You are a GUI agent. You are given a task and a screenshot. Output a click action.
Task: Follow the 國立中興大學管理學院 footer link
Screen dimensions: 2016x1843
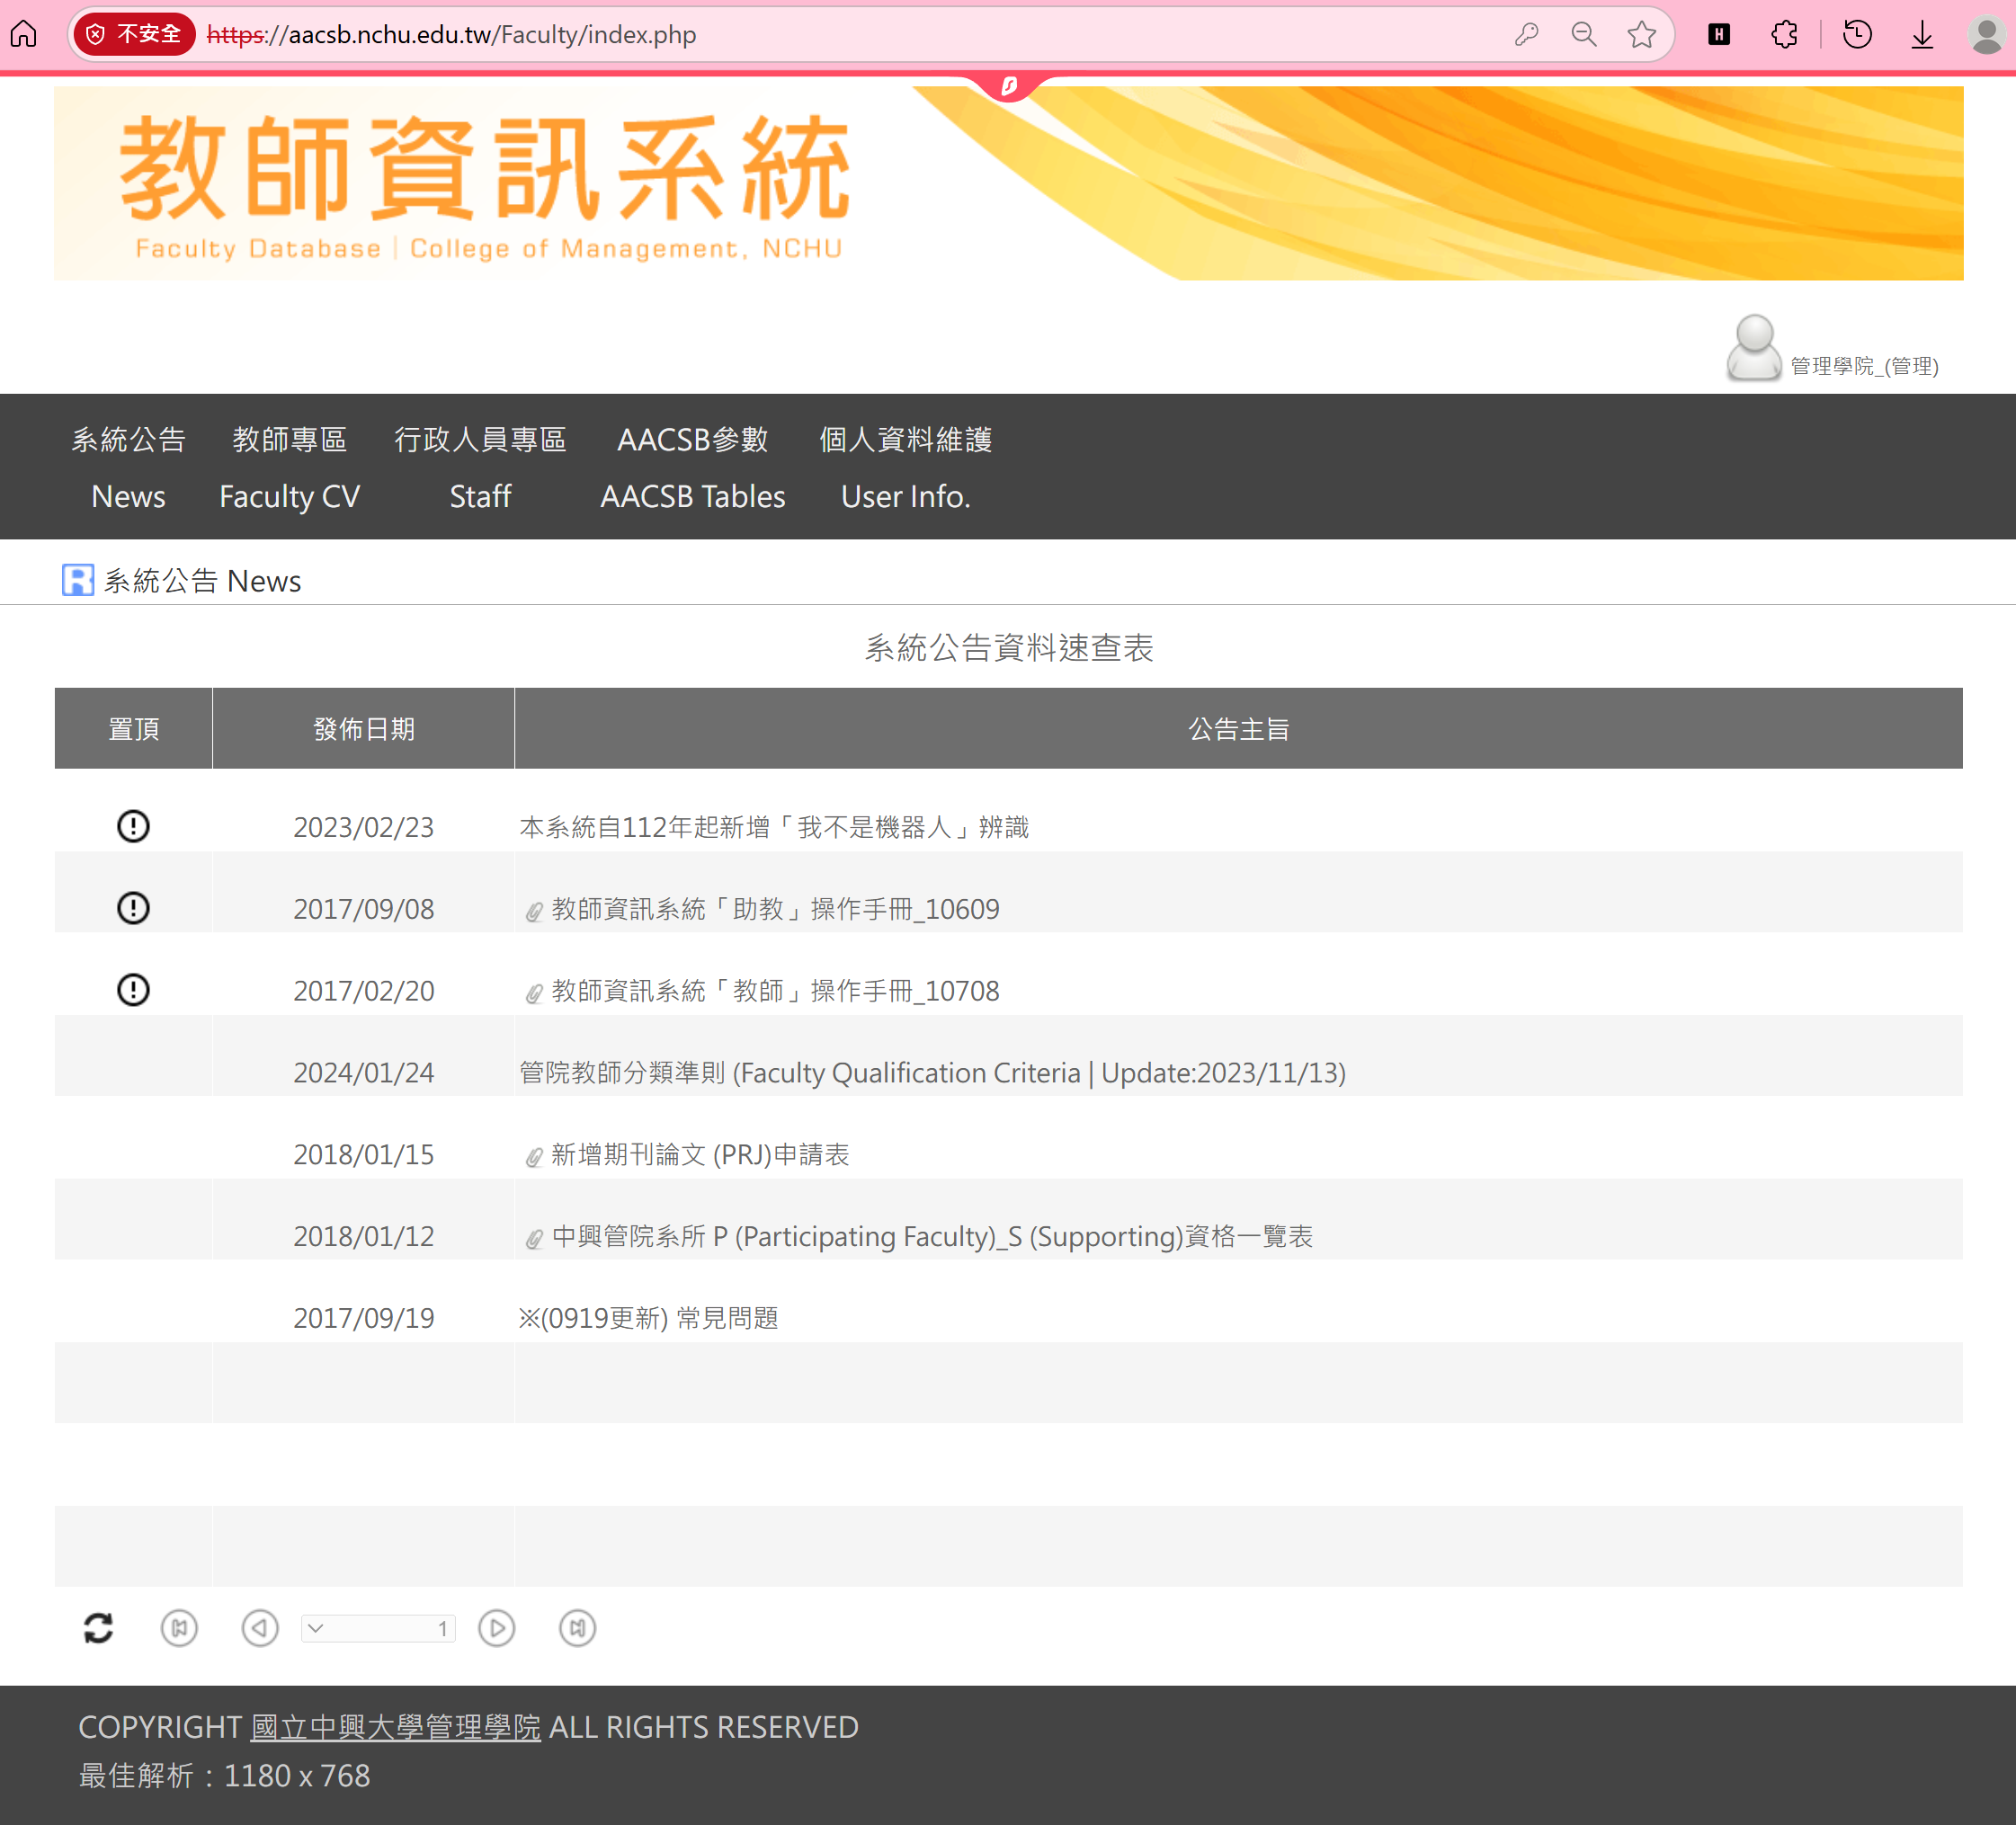(395, 1727)
